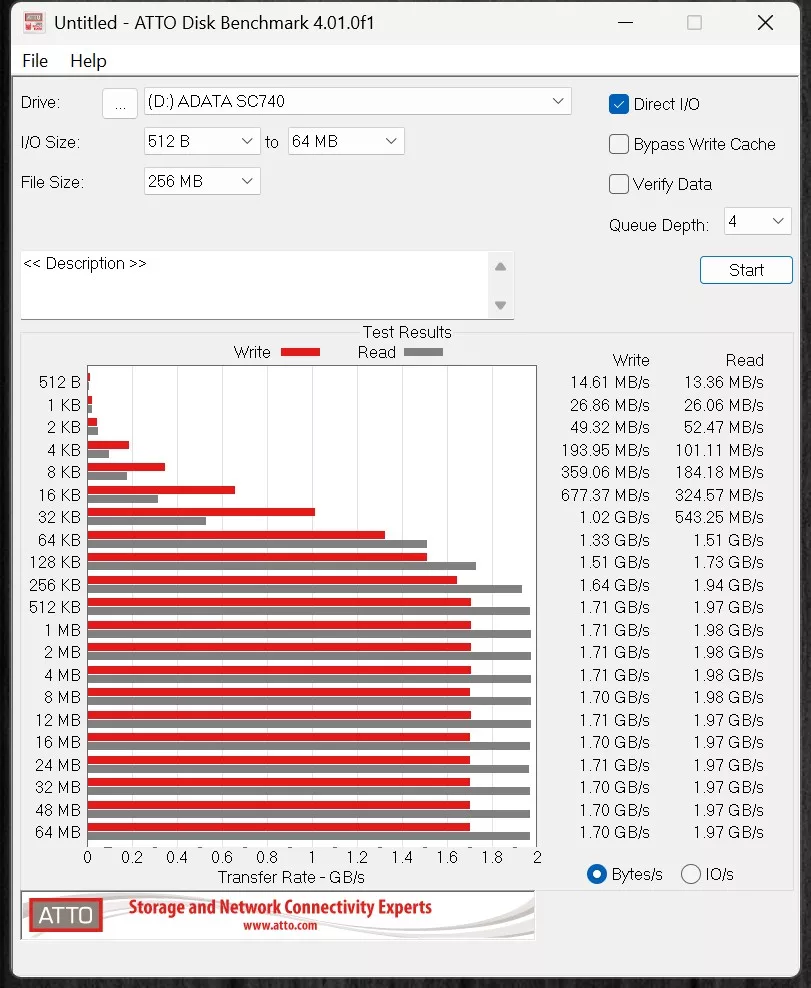Click the Read column header
This screenshot has height=988, width=811.
point(745,360)
